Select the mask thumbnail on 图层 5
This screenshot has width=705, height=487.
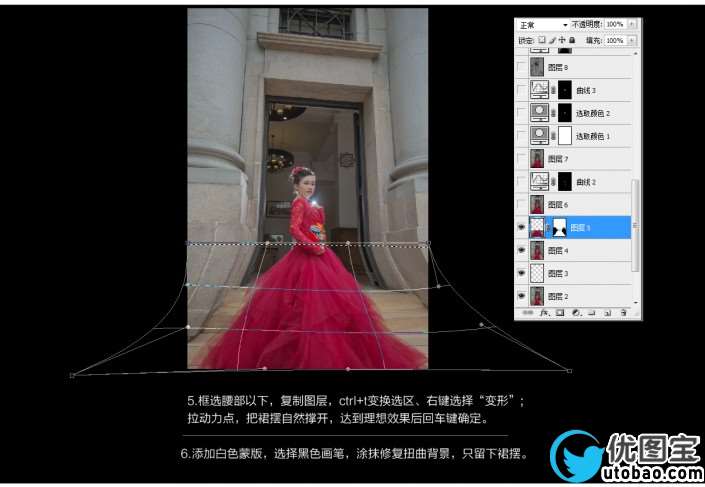[559, 228]
